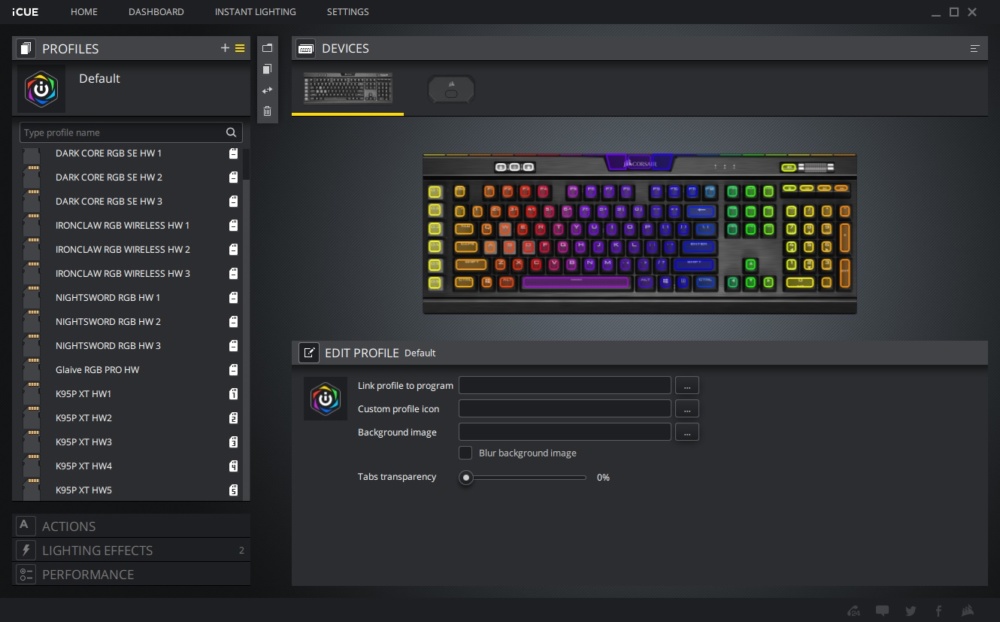Click hardware storage icon for NIGHTSWORD RGB HW 2
This screenshot has width=1000, height=622.
click(x=233, y=322)
